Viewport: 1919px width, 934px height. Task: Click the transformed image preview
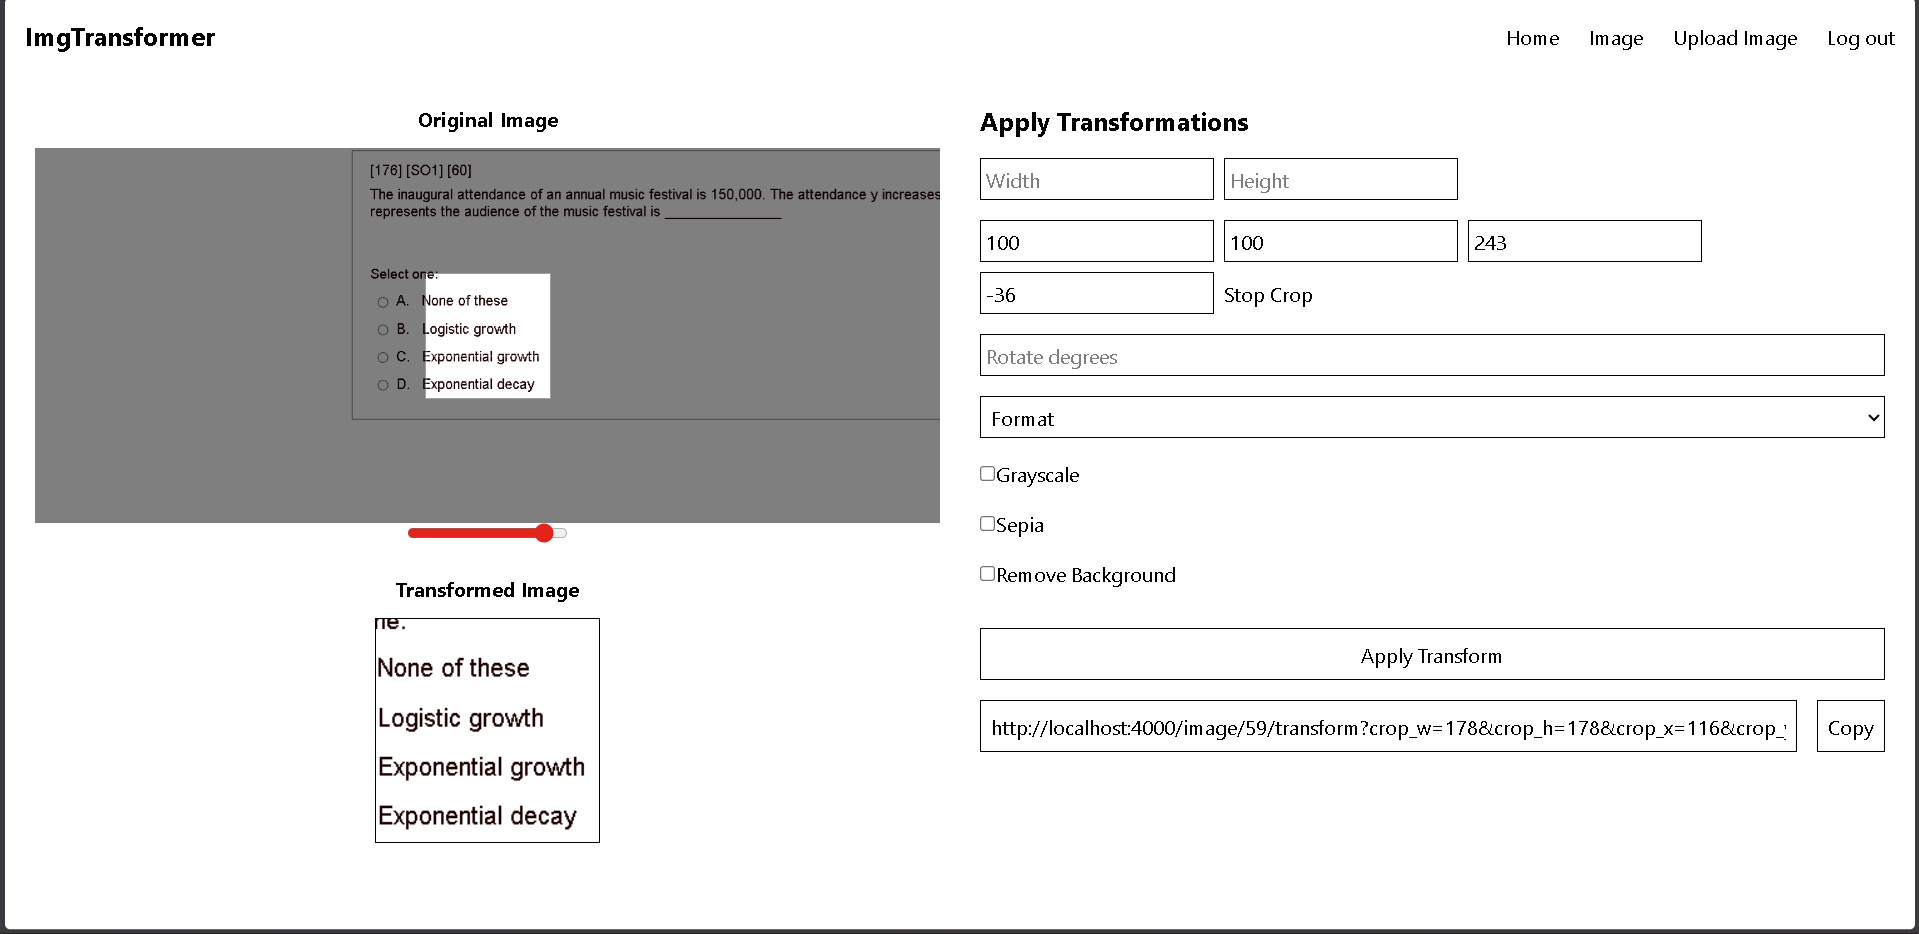(x=487, y=731)
